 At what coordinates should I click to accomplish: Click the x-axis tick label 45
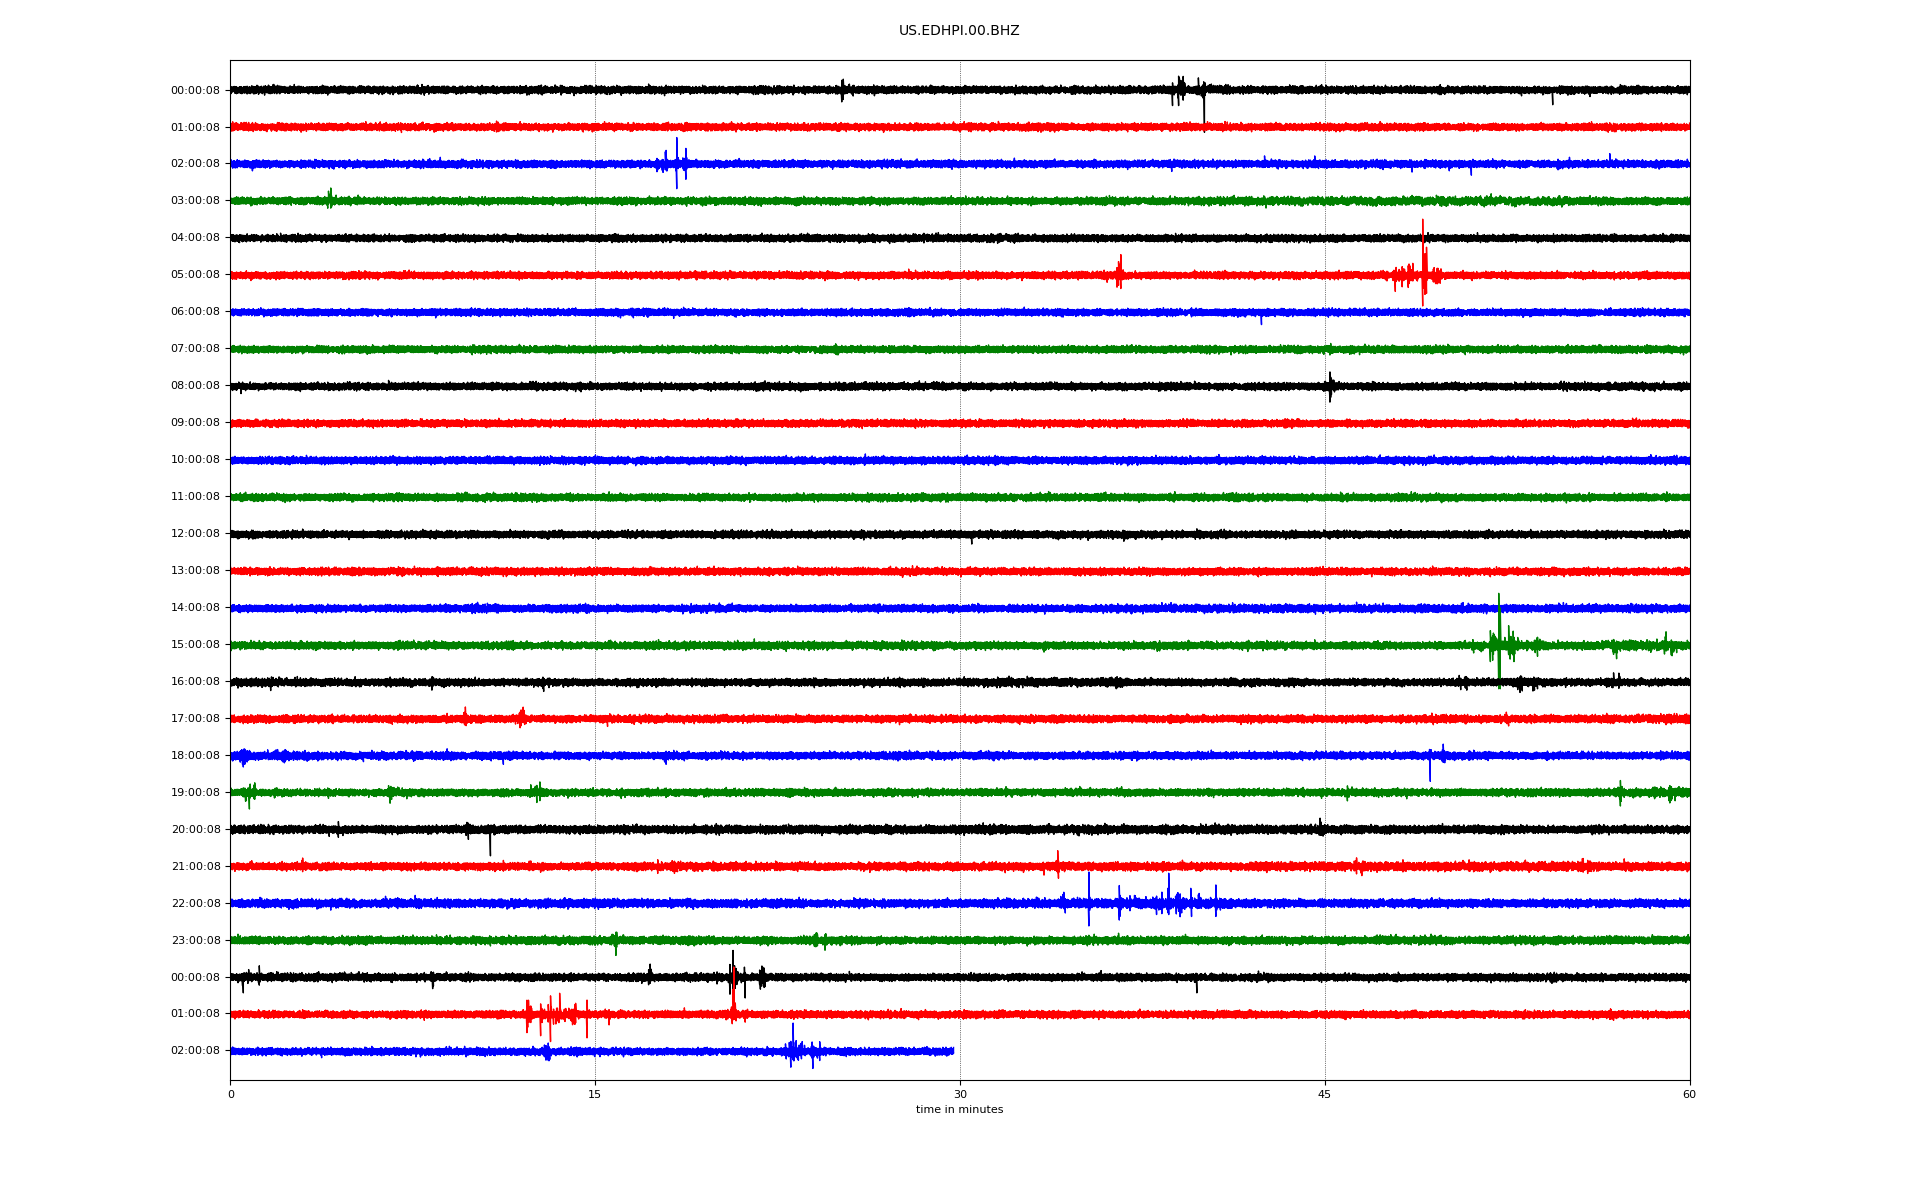click(x=1324, y=1095)
